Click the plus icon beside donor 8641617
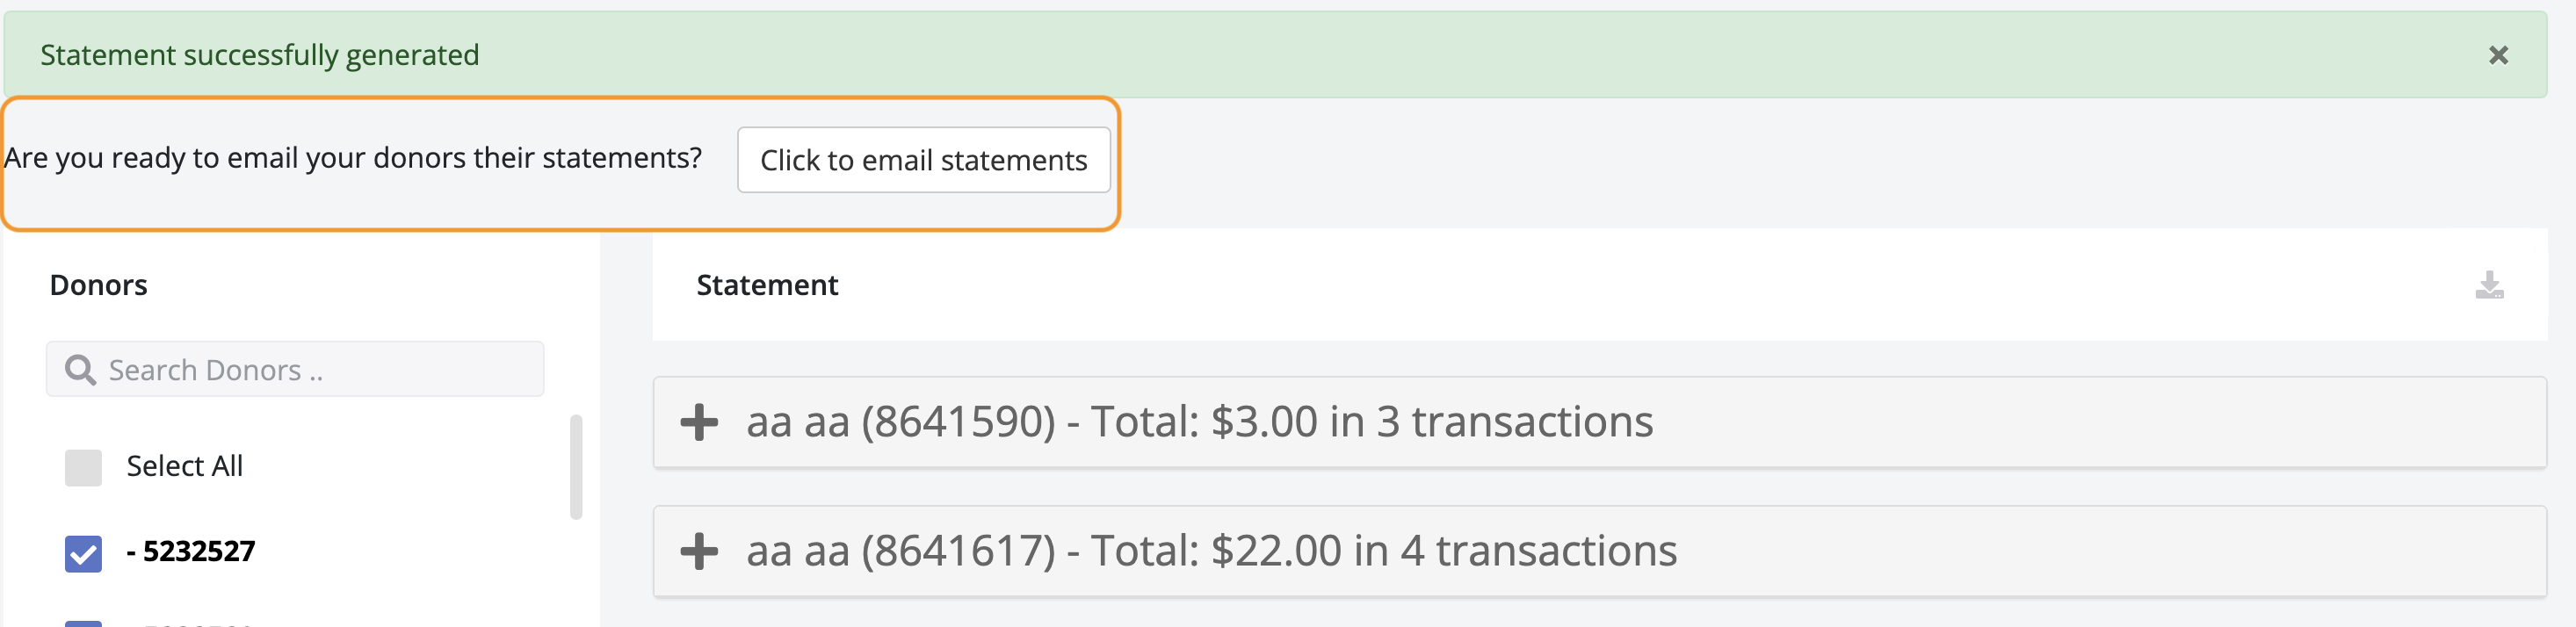This screenshot has height=627, width=2576. click(701, 551)
